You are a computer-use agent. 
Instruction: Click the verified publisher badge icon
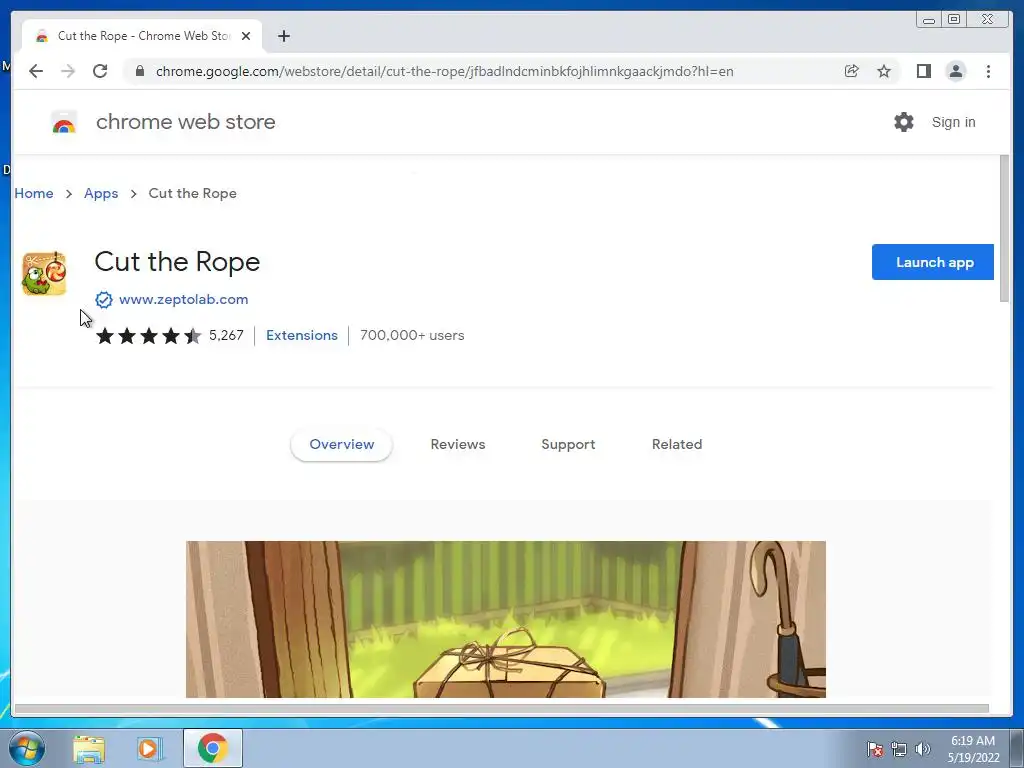tap(104, 300)
